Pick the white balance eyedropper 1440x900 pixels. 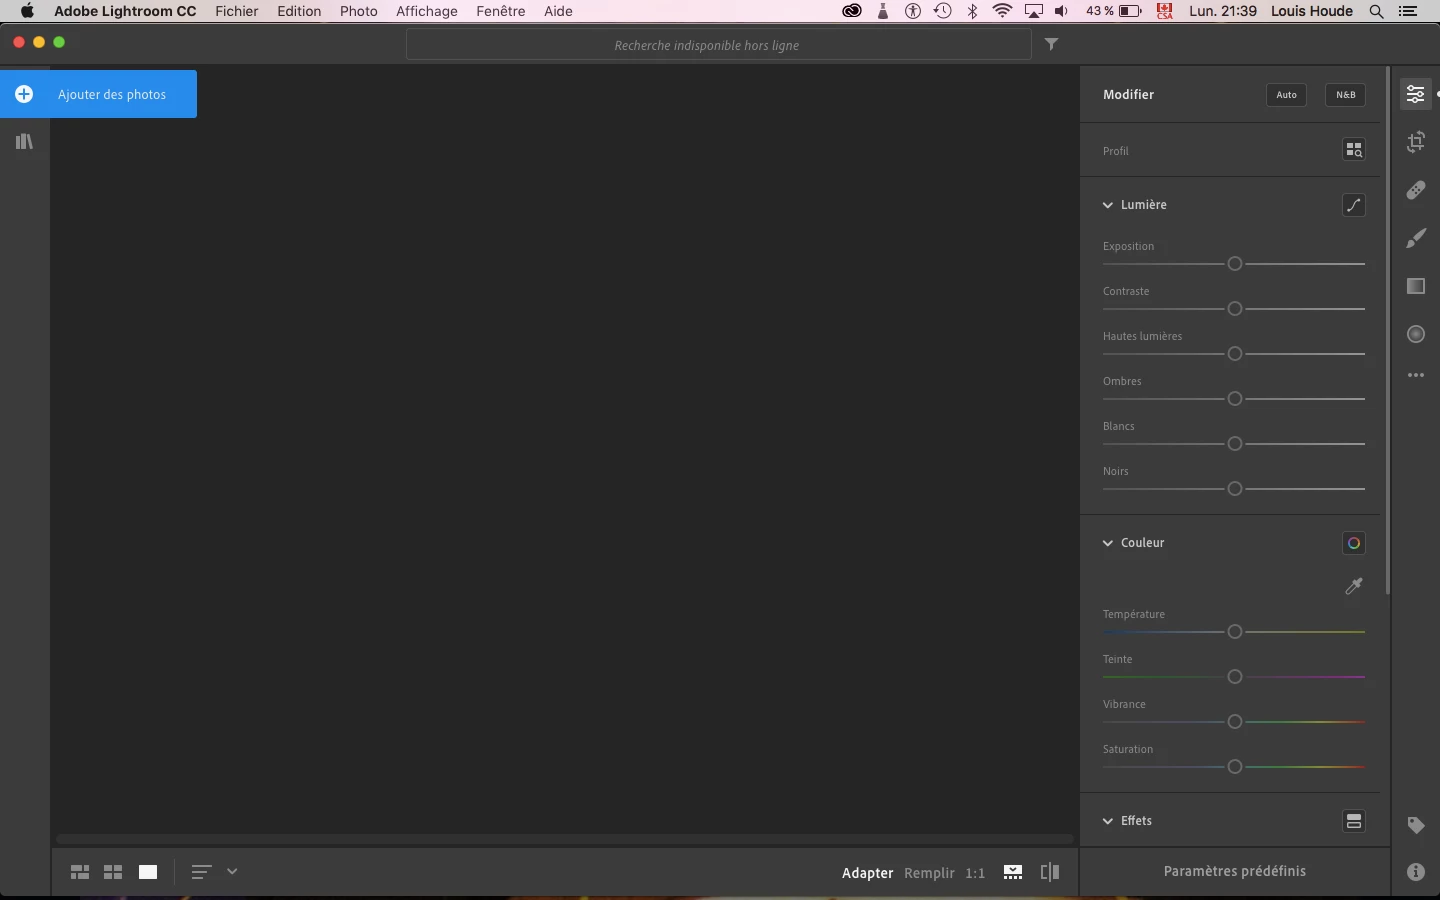pos(1354,587)
